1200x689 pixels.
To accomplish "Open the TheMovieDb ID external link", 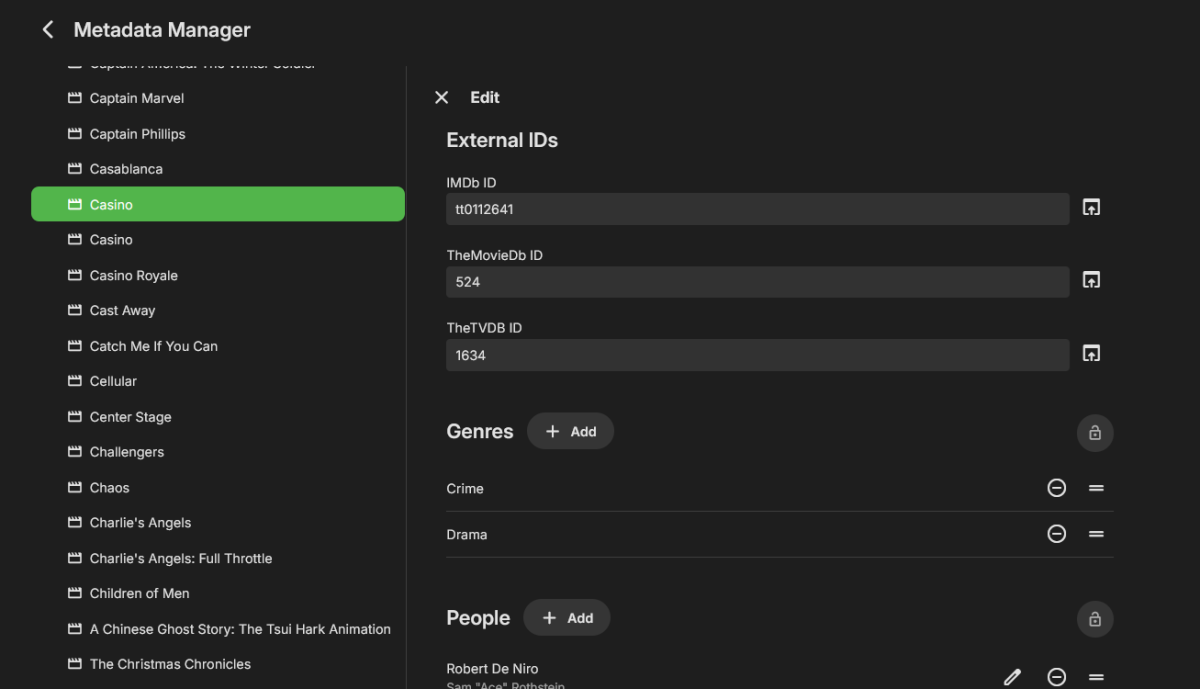I will click(x=1091, y=280).
